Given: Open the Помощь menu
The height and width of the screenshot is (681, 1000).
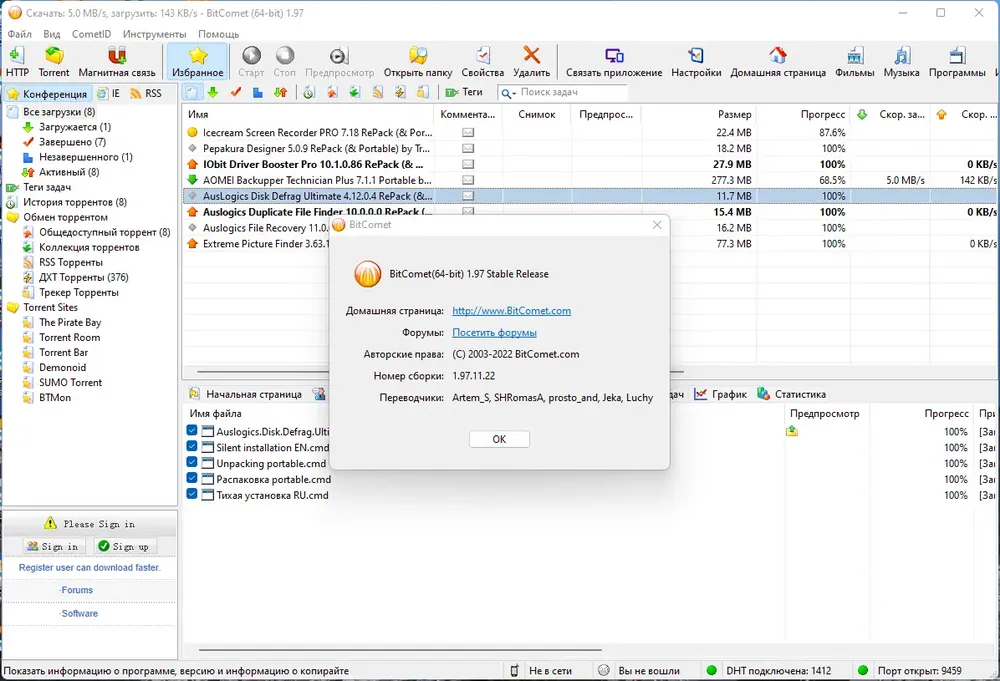Looking at the screenshot, I should (x=218, y=34).
